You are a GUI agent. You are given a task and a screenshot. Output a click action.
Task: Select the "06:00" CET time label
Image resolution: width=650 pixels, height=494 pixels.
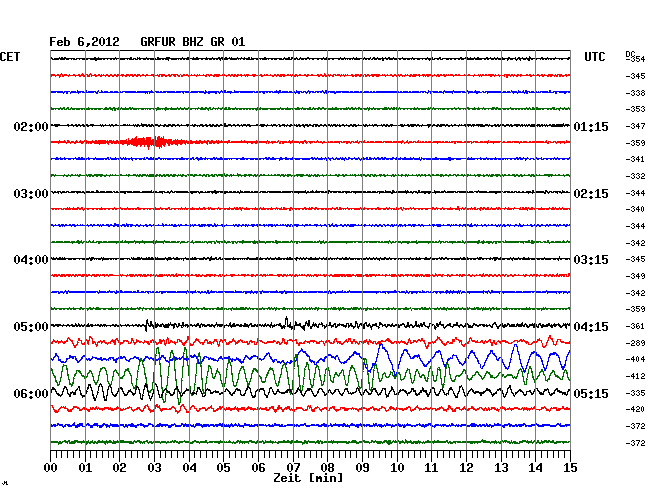(31, 393)
